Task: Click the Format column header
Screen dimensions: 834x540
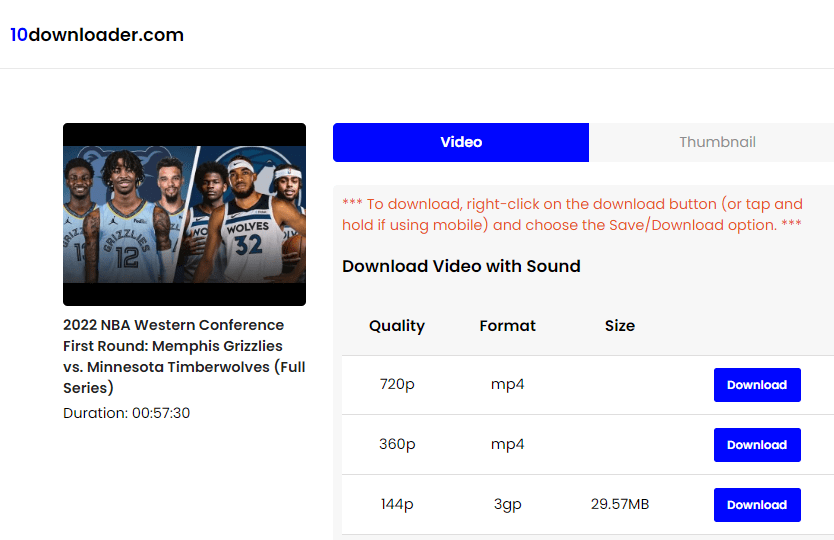Action: pyautogui.click(x=507, y=326)
